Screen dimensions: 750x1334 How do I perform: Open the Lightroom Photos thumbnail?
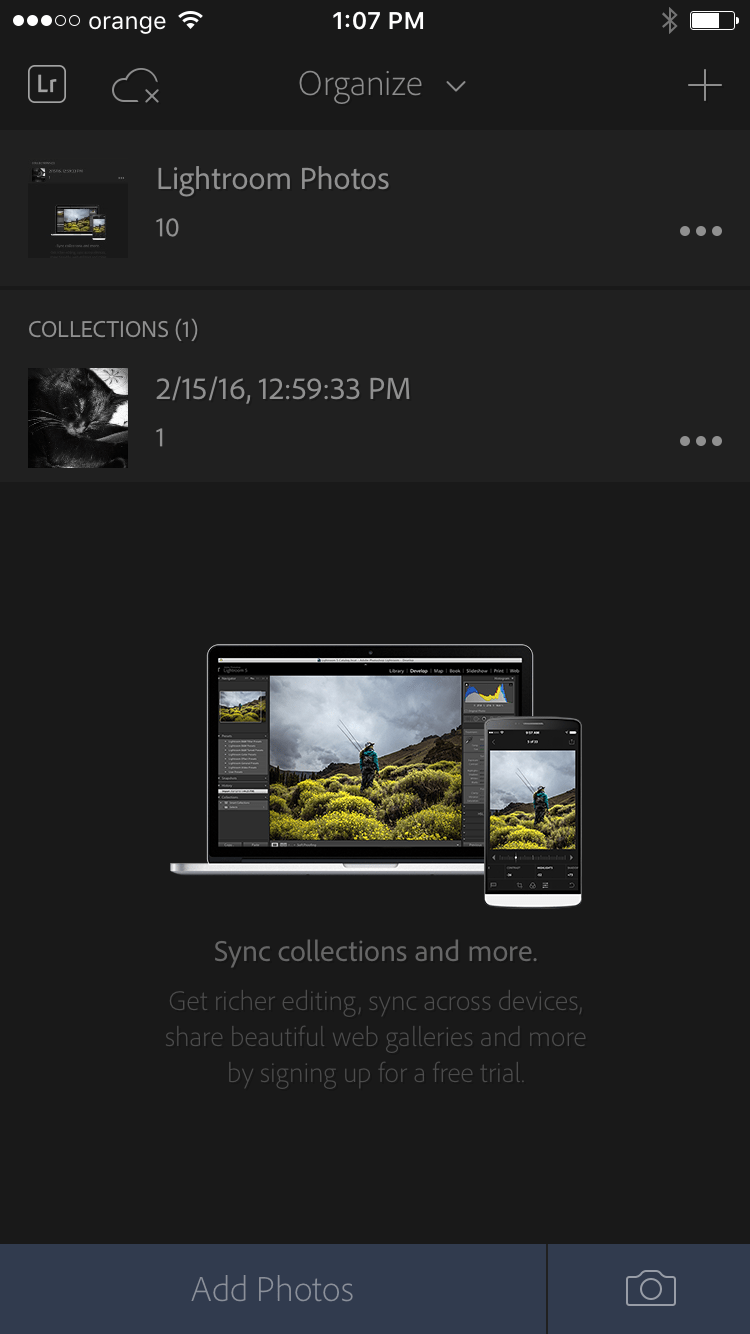78,208
